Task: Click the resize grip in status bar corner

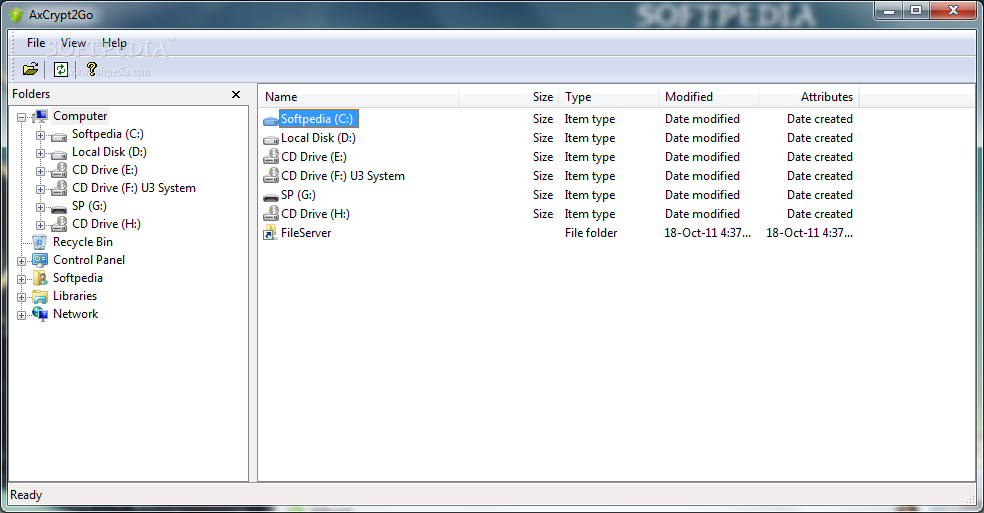Action: 971,499
